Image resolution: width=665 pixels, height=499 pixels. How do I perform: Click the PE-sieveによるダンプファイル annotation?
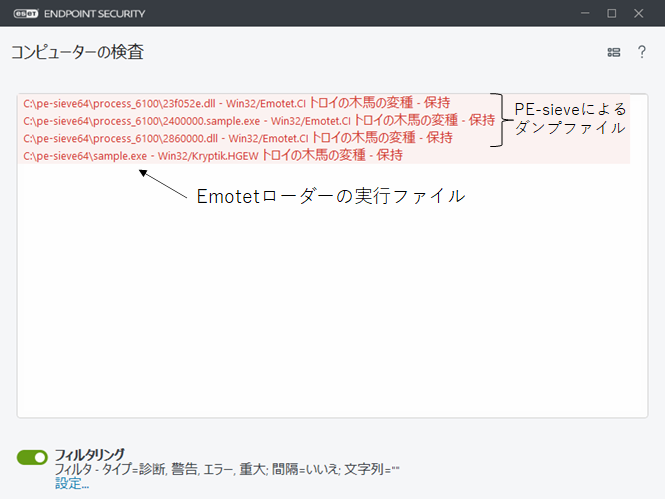[x=569, y=118]
